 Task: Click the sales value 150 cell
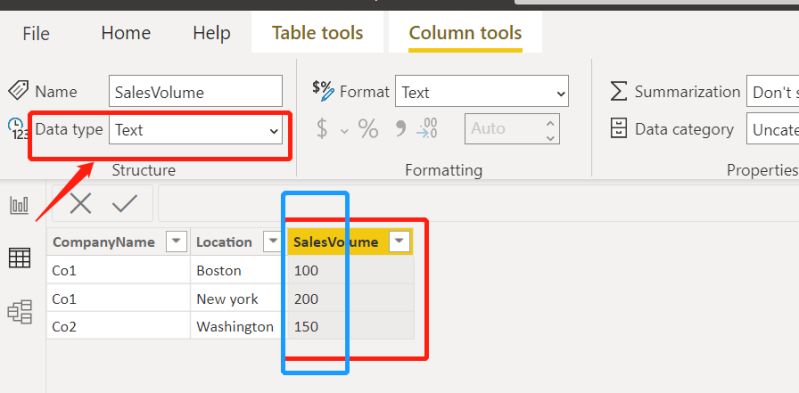pyautogui.click(x=351, y=326)
